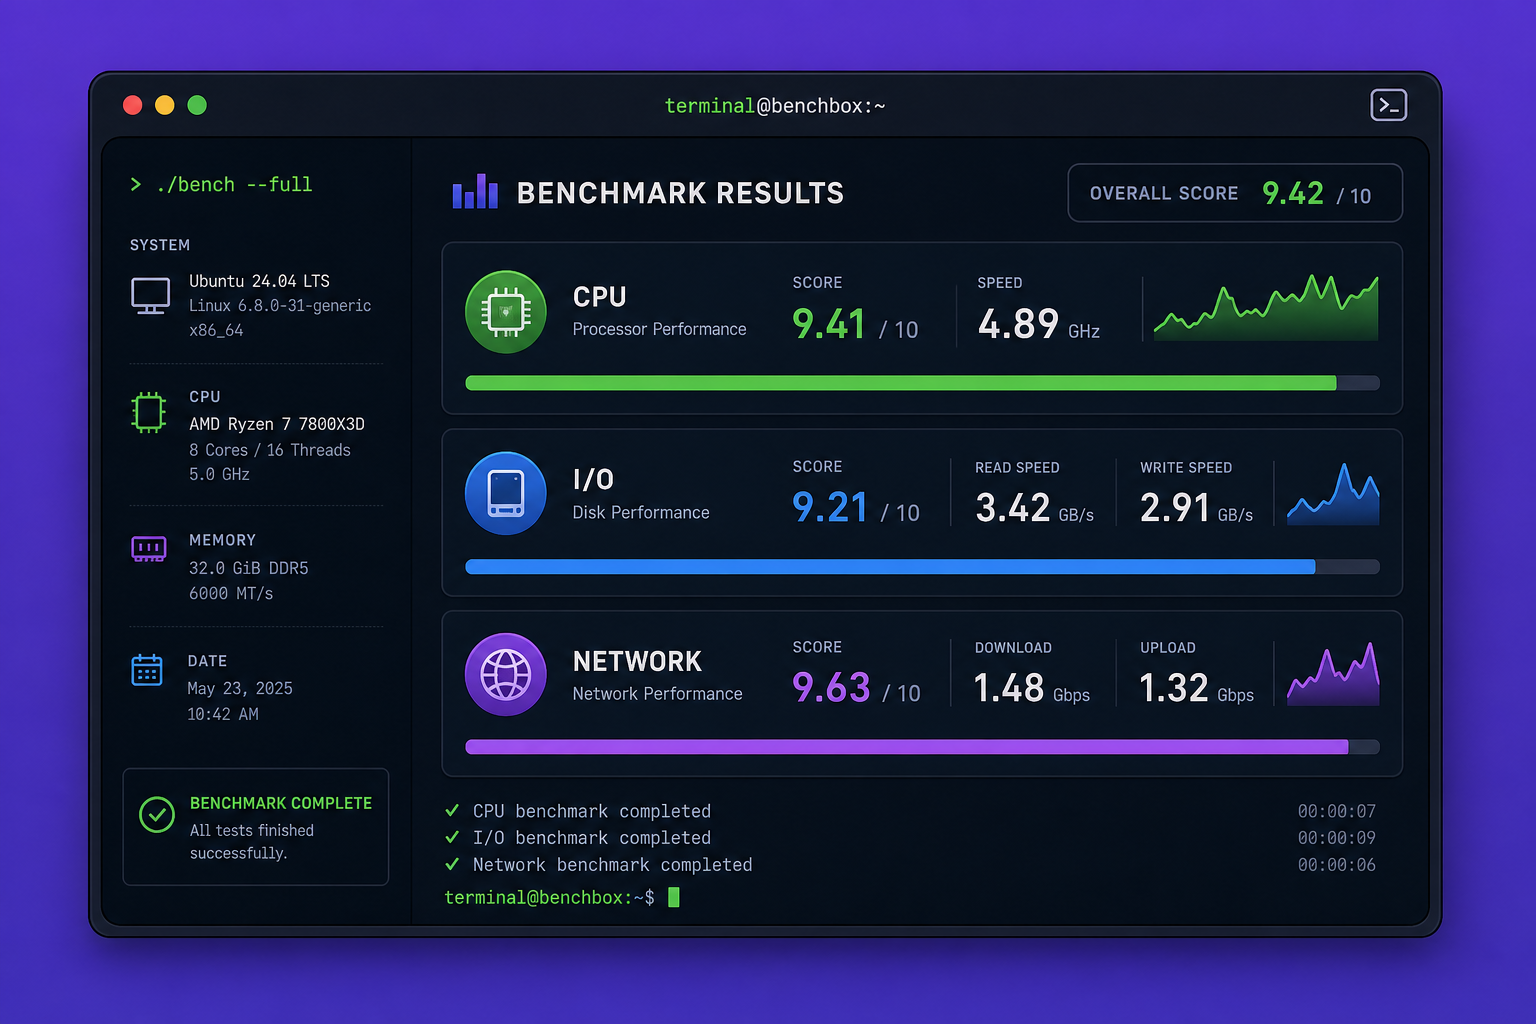Click the 8 Cores / 16 Threads text
Screen dimensions: 1536x1024
(270, 450)
